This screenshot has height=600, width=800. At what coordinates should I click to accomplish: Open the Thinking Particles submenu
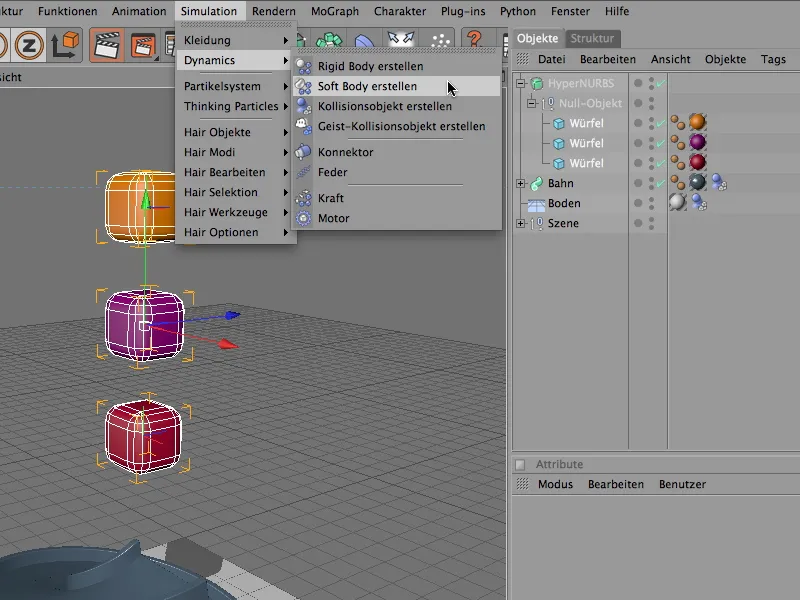click(x=235, y=106)
